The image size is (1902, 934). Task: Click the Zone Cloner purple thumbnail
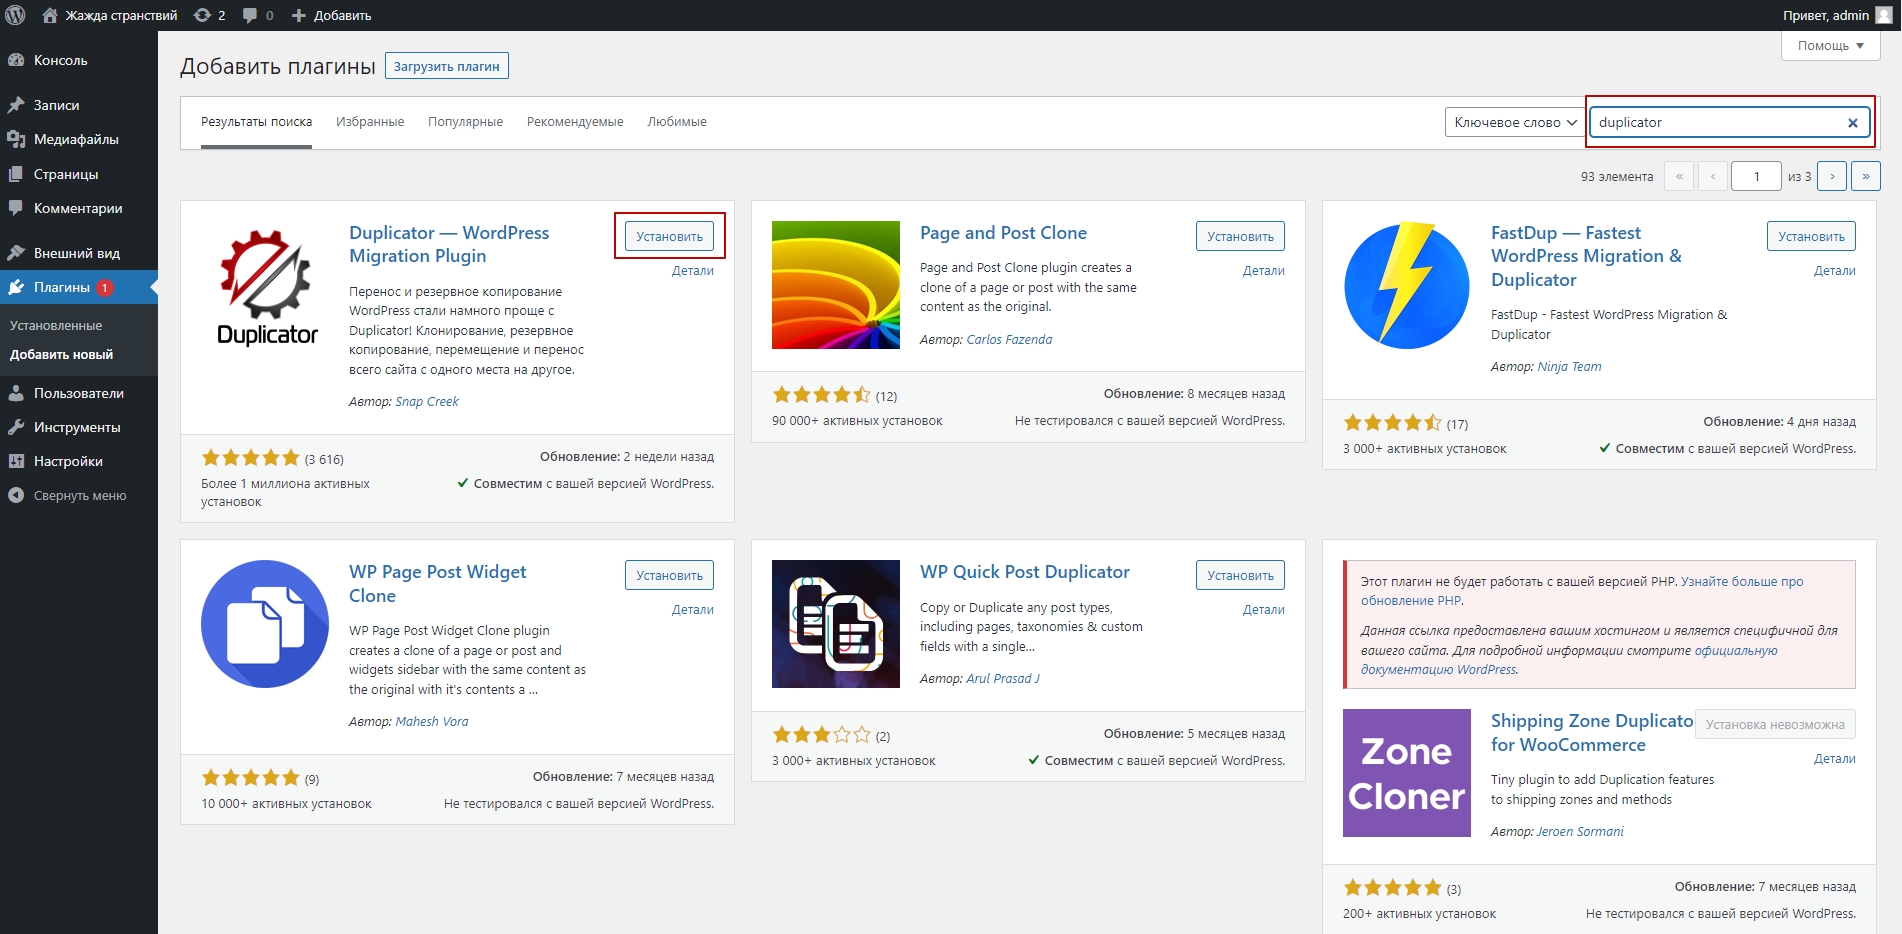point(1407,773)
